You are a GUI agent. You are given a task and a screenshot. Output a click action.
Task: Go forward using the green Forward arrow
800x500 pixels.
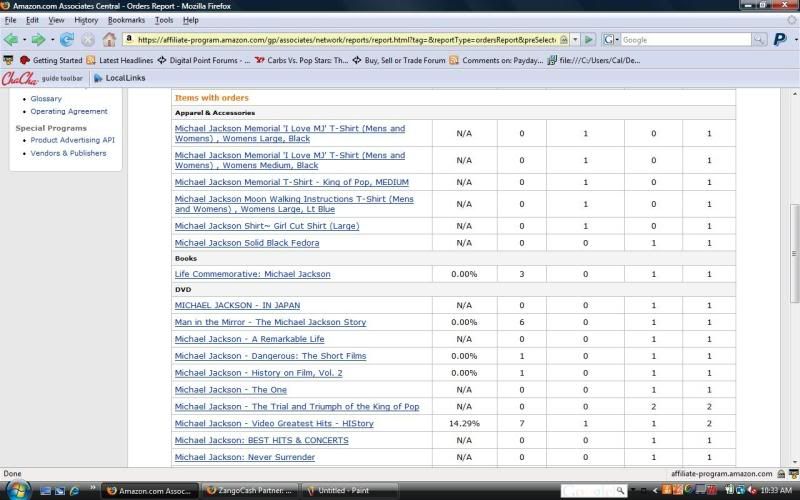(38, 39)
